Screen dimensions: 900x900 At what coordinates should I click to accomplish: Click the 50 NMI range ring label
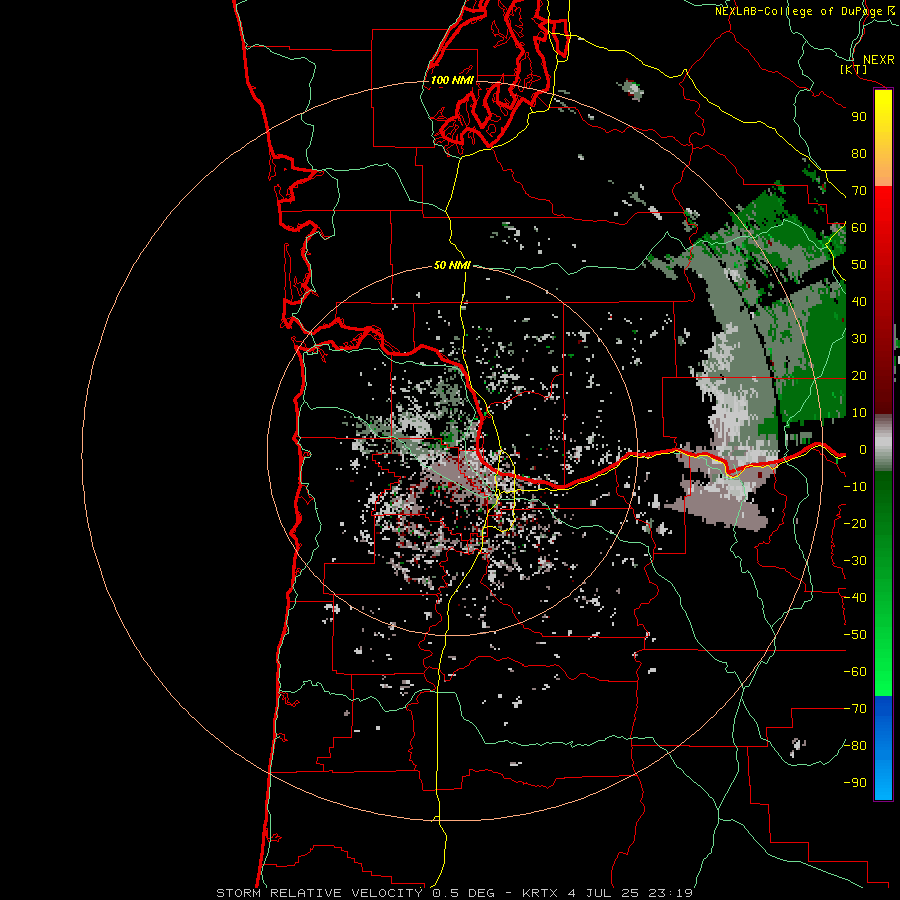click(x=452, y=265)
